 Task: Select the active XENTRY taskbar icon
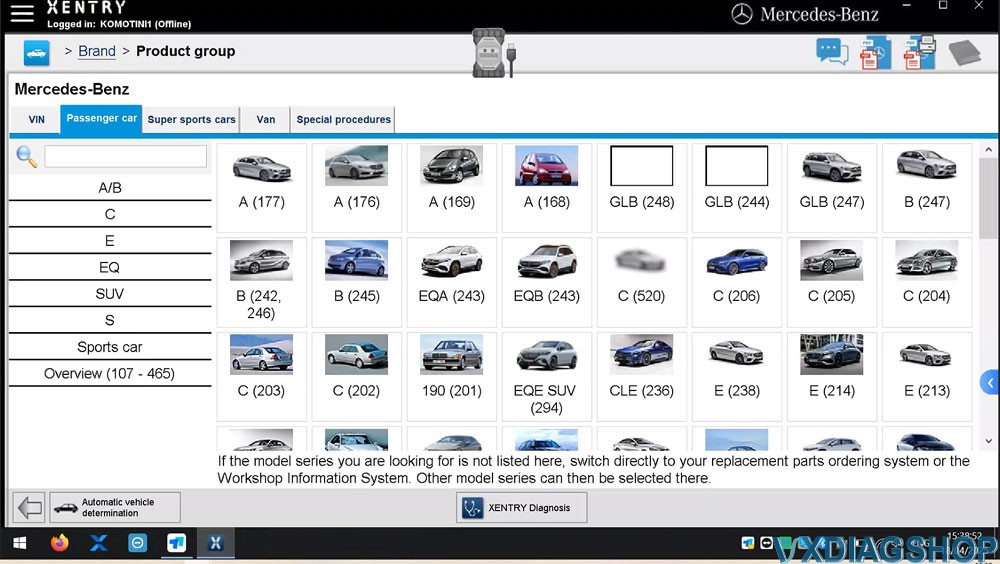pyautogui.click(x=216, y=543)
